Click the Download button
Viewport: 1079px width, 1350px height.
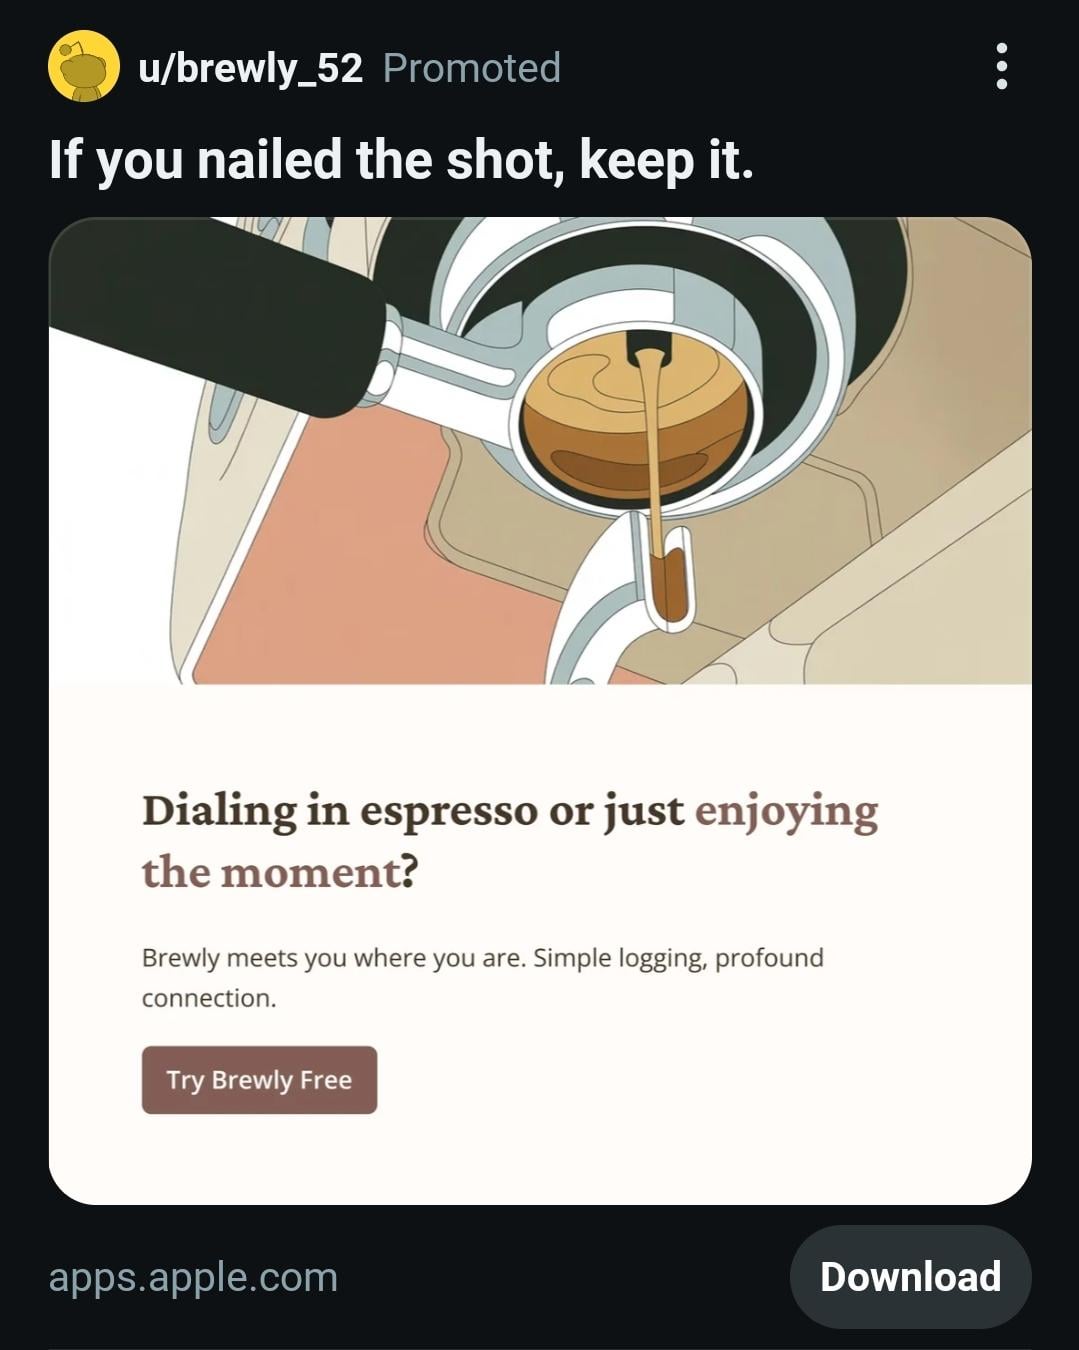coord(910,1277)
